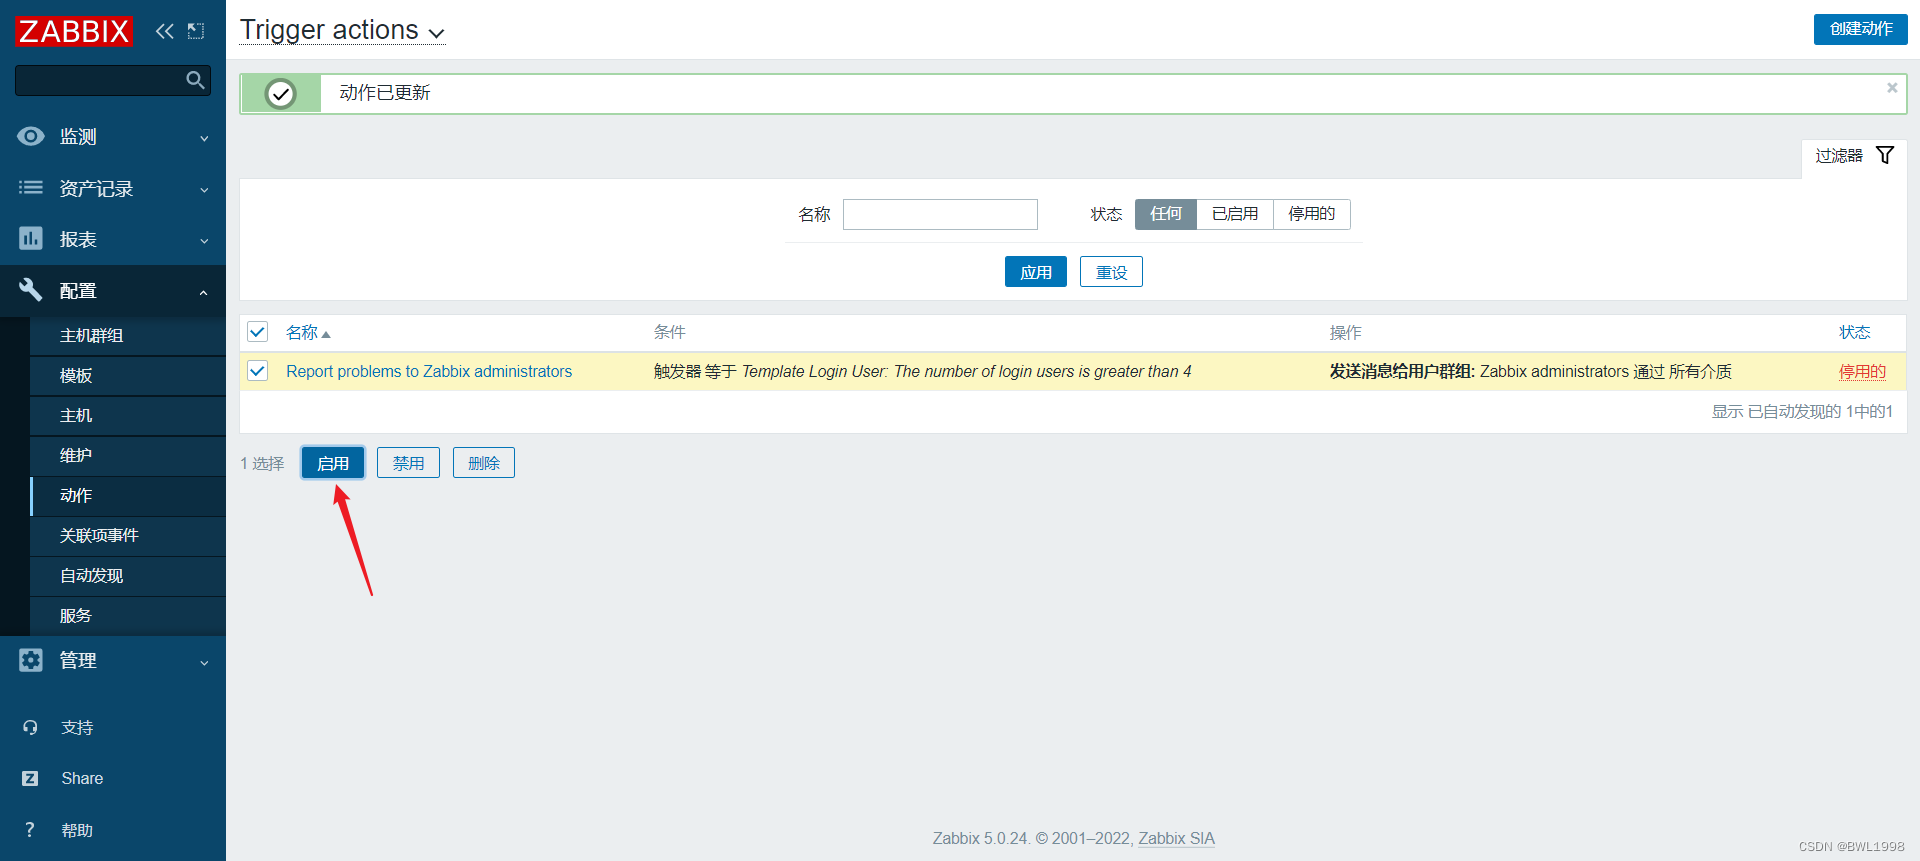
Task: Expand the 报表 menu chevron
Action: [204, 240]
